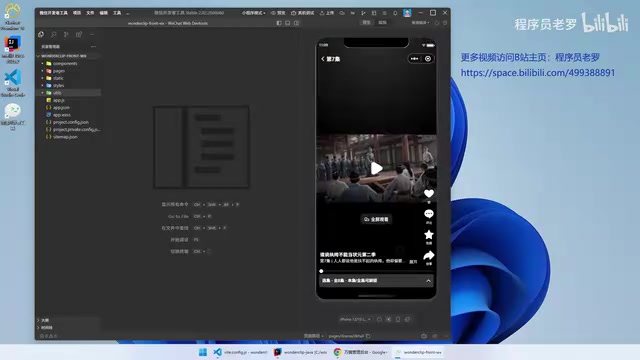Open the page path (页面路径) dropdown
Screen dimensions: 640x360
click(313, 336)
